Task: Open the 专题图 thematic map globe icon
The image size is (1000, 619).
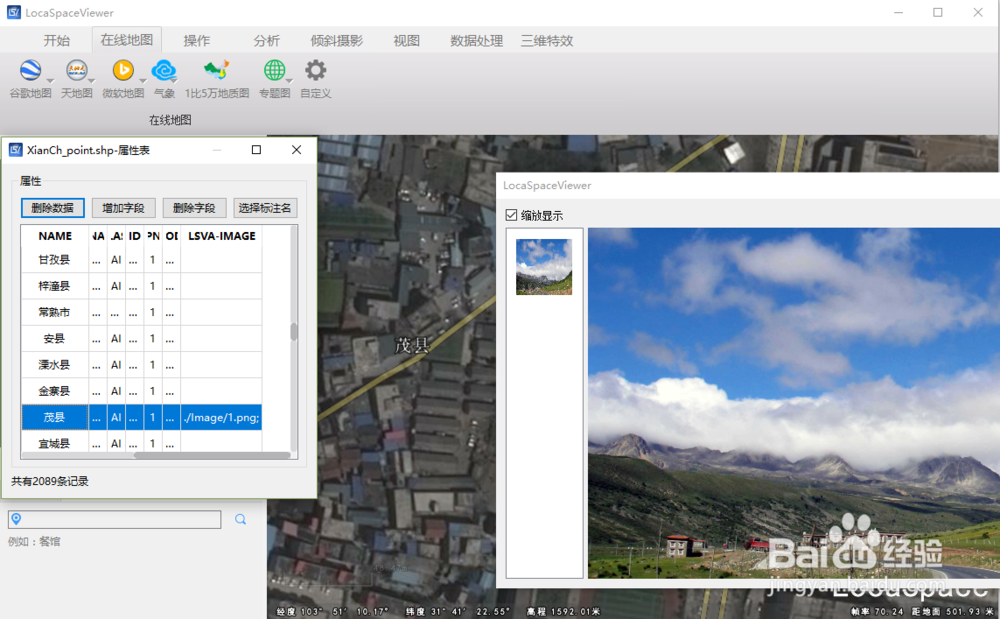Action: (274, 71)
